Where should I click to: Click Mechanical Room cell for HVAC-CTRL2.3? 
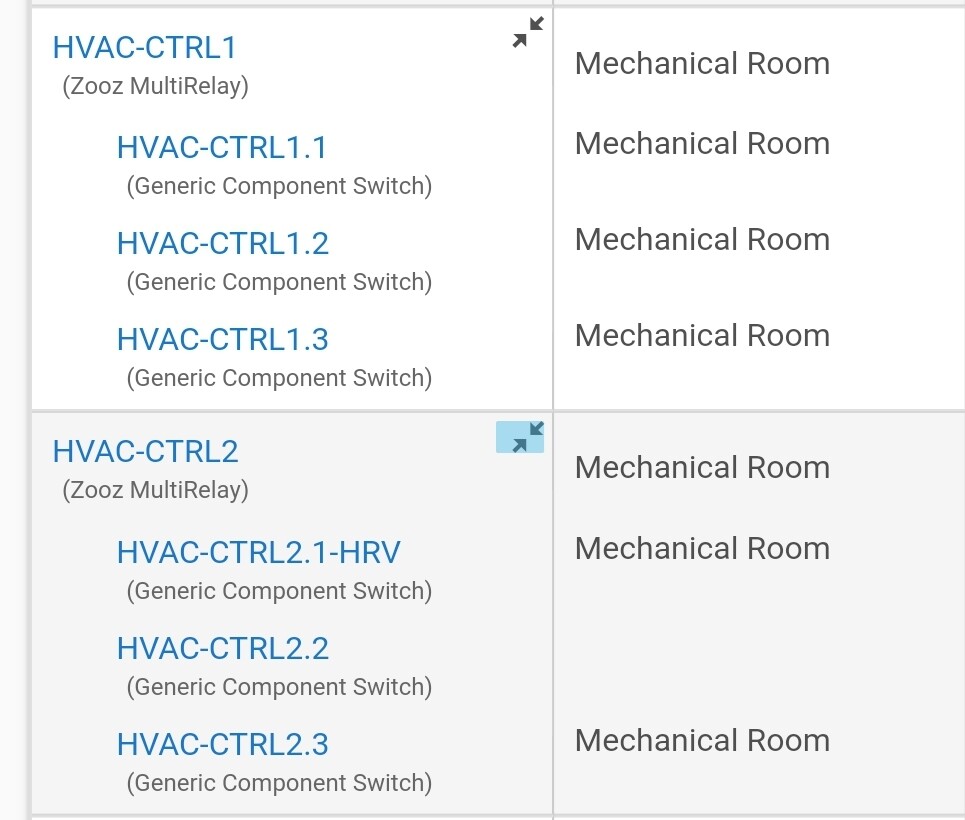[702, 741]
